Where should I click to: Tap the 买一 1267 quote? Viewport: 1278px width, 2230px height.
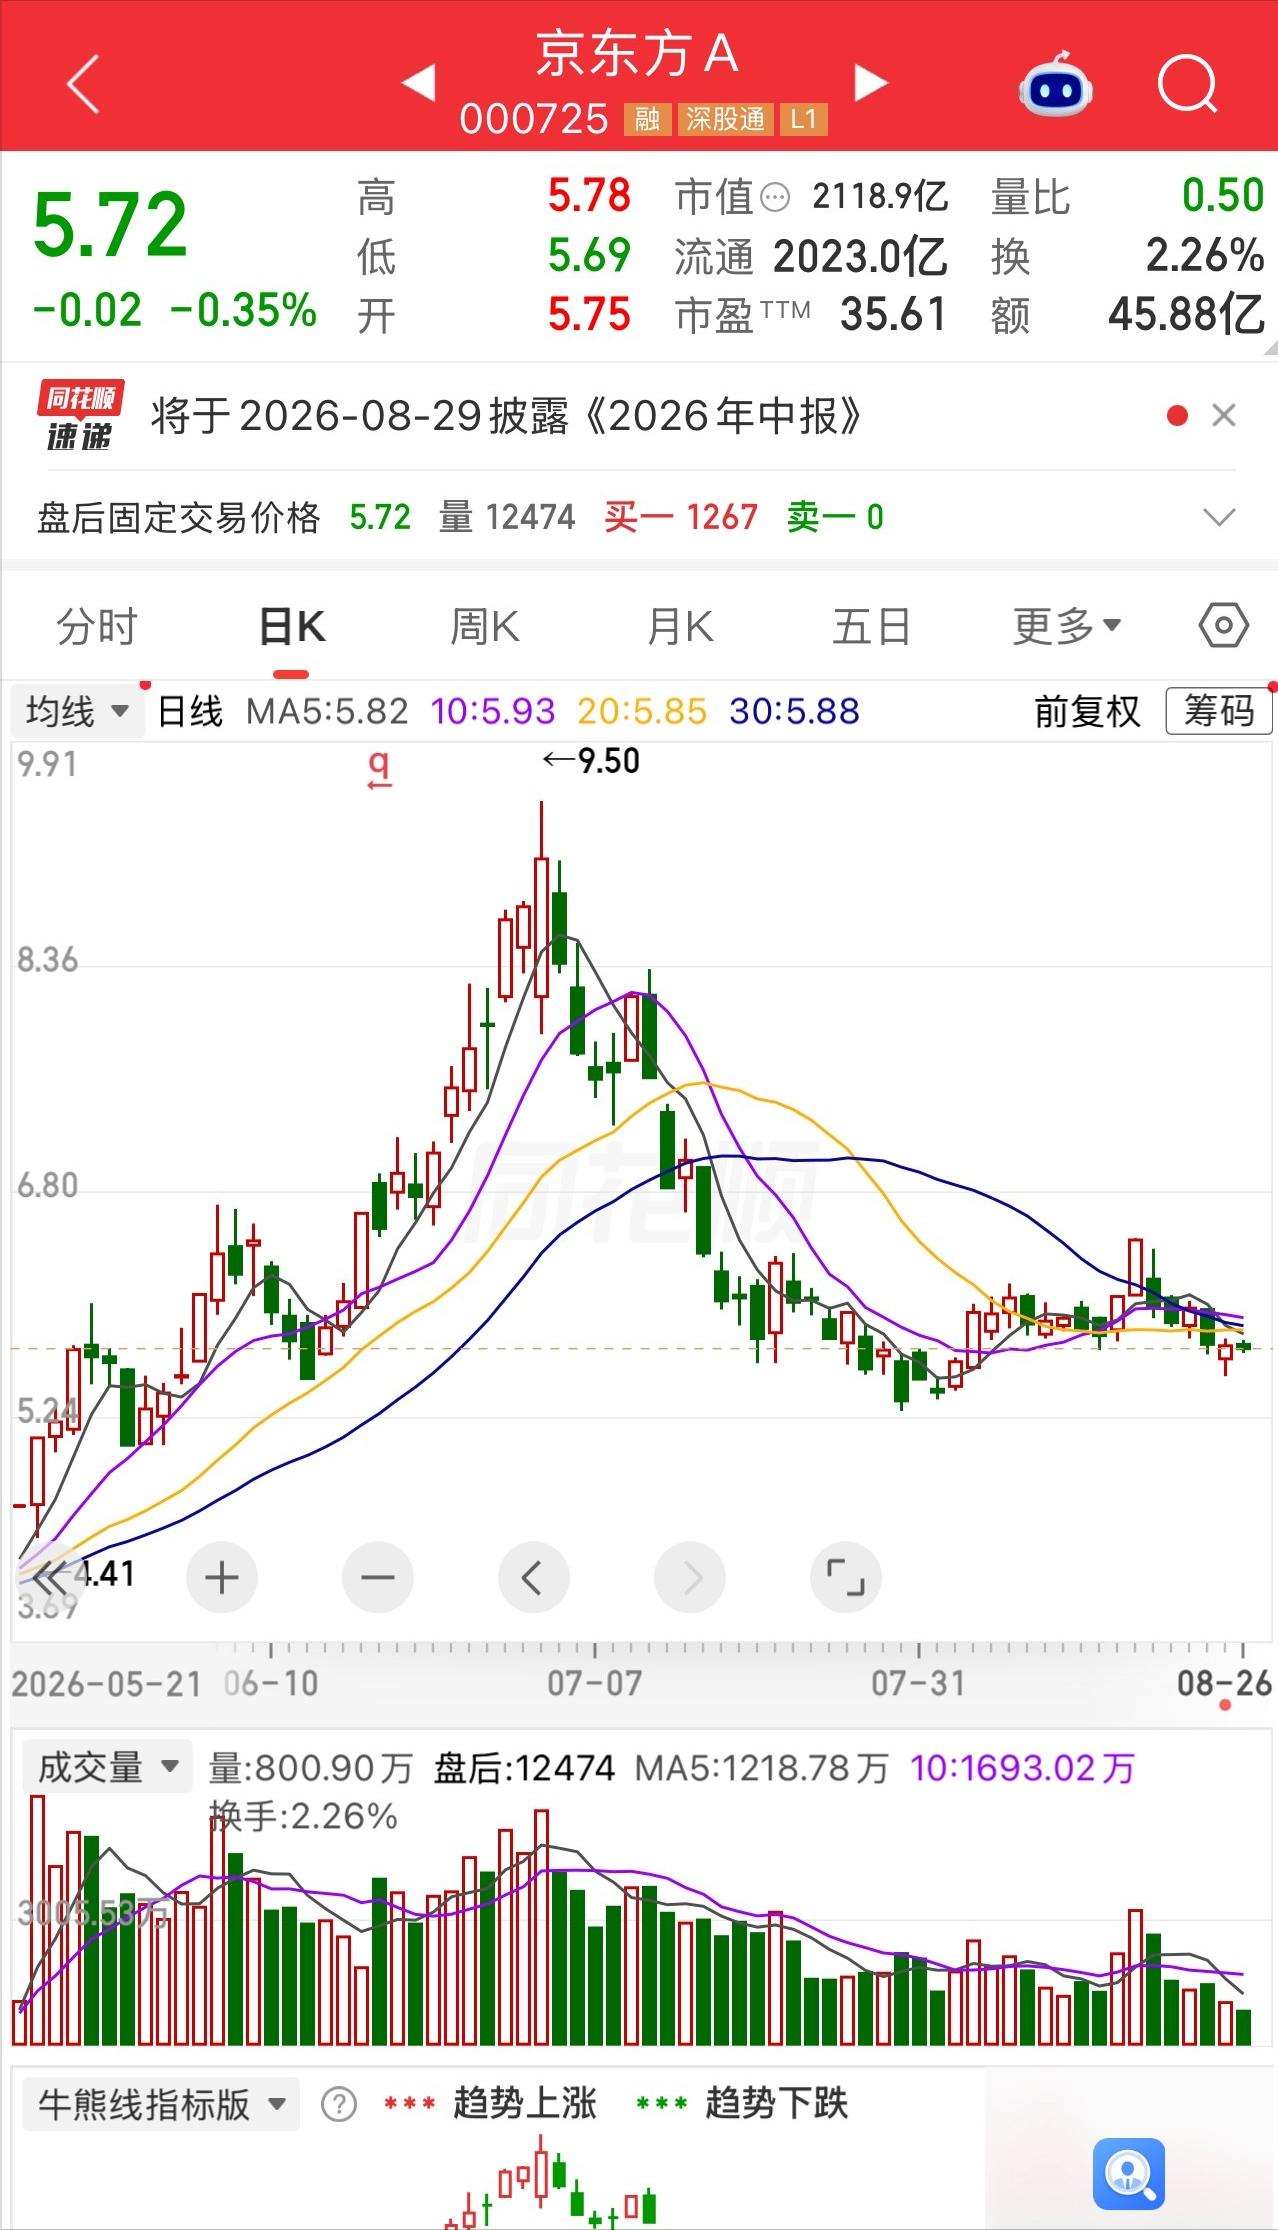(x=681, y=517)
